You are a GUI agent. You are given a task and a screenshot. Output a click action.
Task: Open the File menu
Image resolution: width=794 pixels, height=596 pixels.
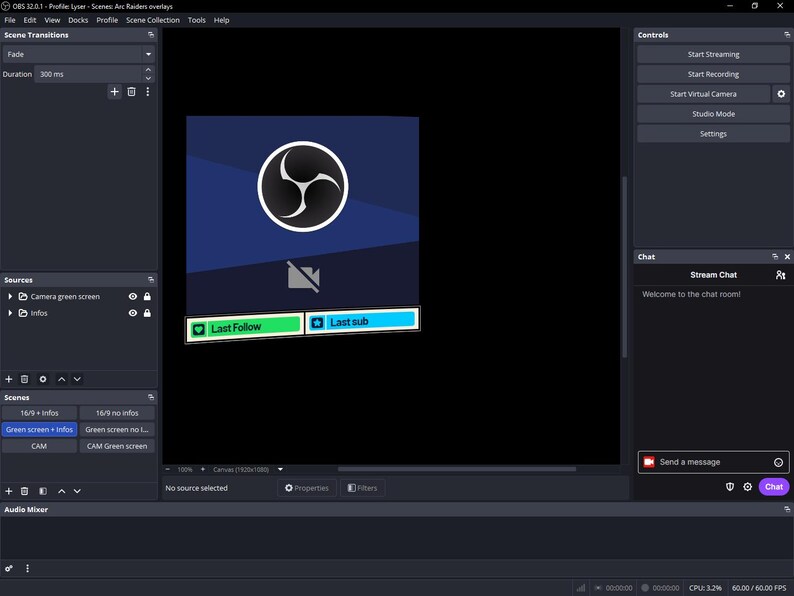(10, 20)
